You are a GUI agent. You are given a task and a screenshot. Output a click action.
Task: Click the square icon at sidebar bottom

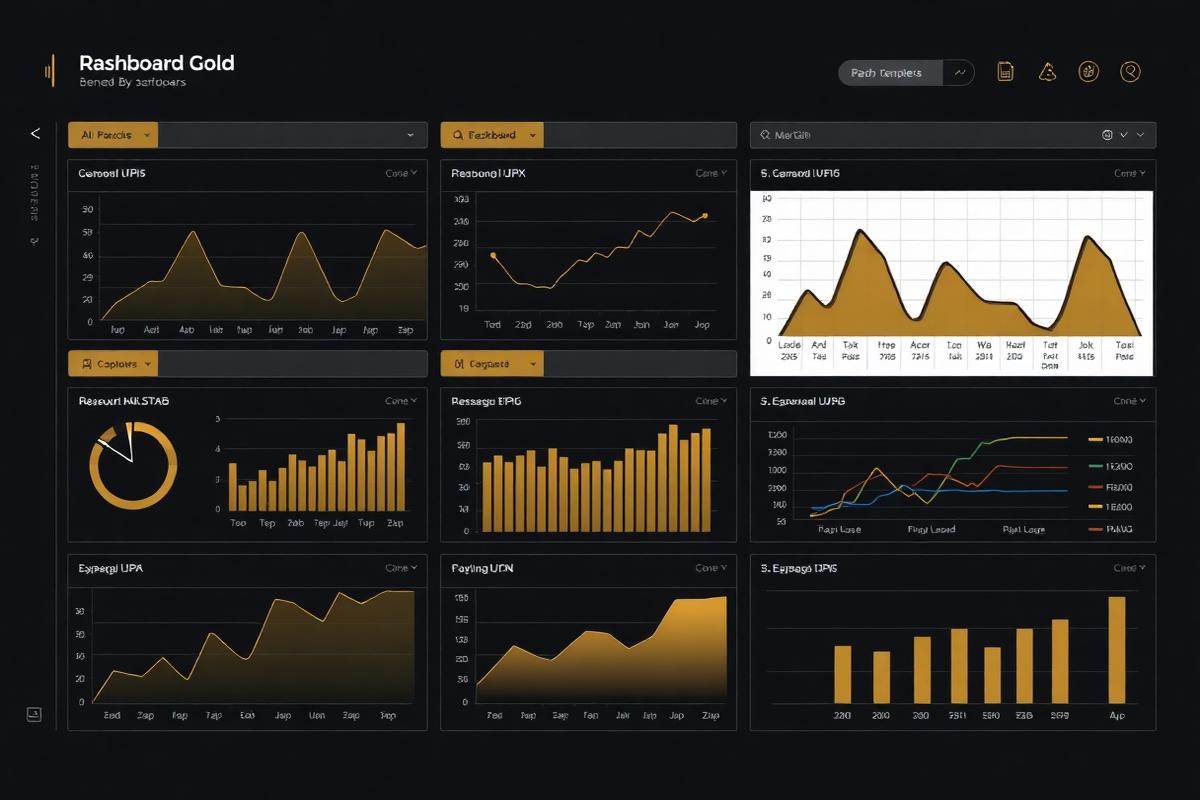click(x=34, y=713)
